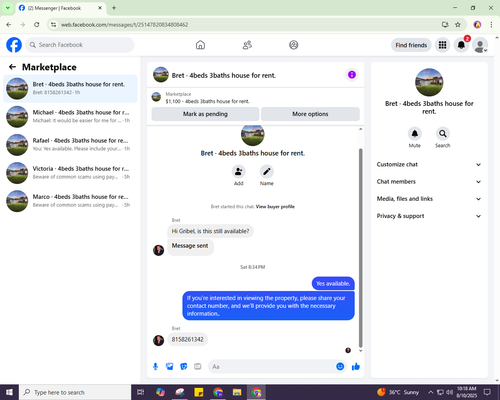Open the $1,100 Marketplace listing link
The image size is (500, 400).
pos(207,101)
